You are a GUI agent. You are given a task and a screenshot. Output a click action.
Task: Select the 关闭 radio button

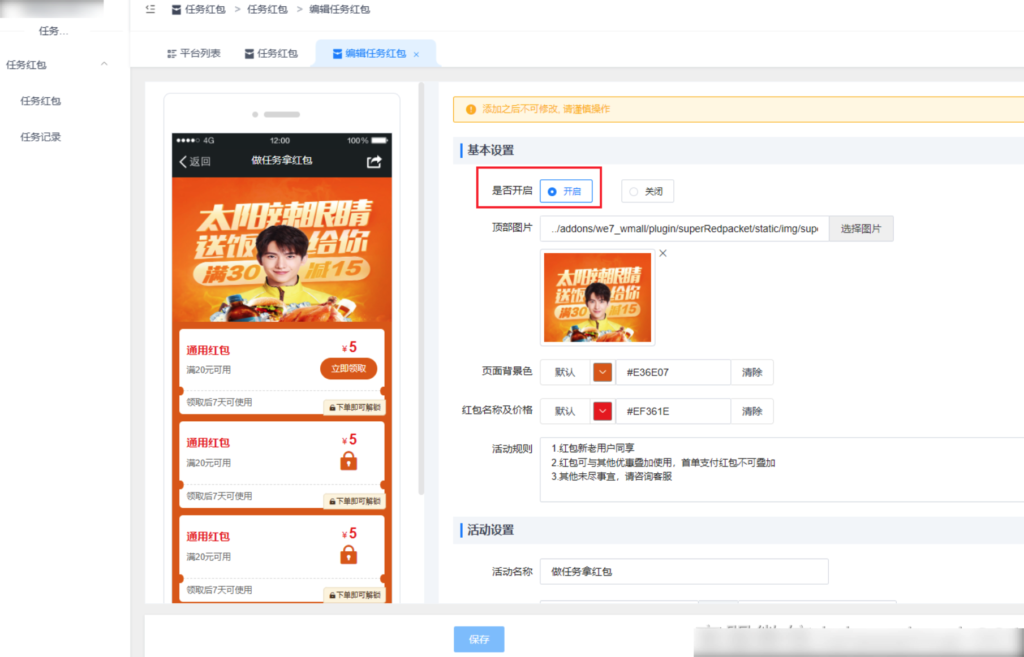(633, 191)
